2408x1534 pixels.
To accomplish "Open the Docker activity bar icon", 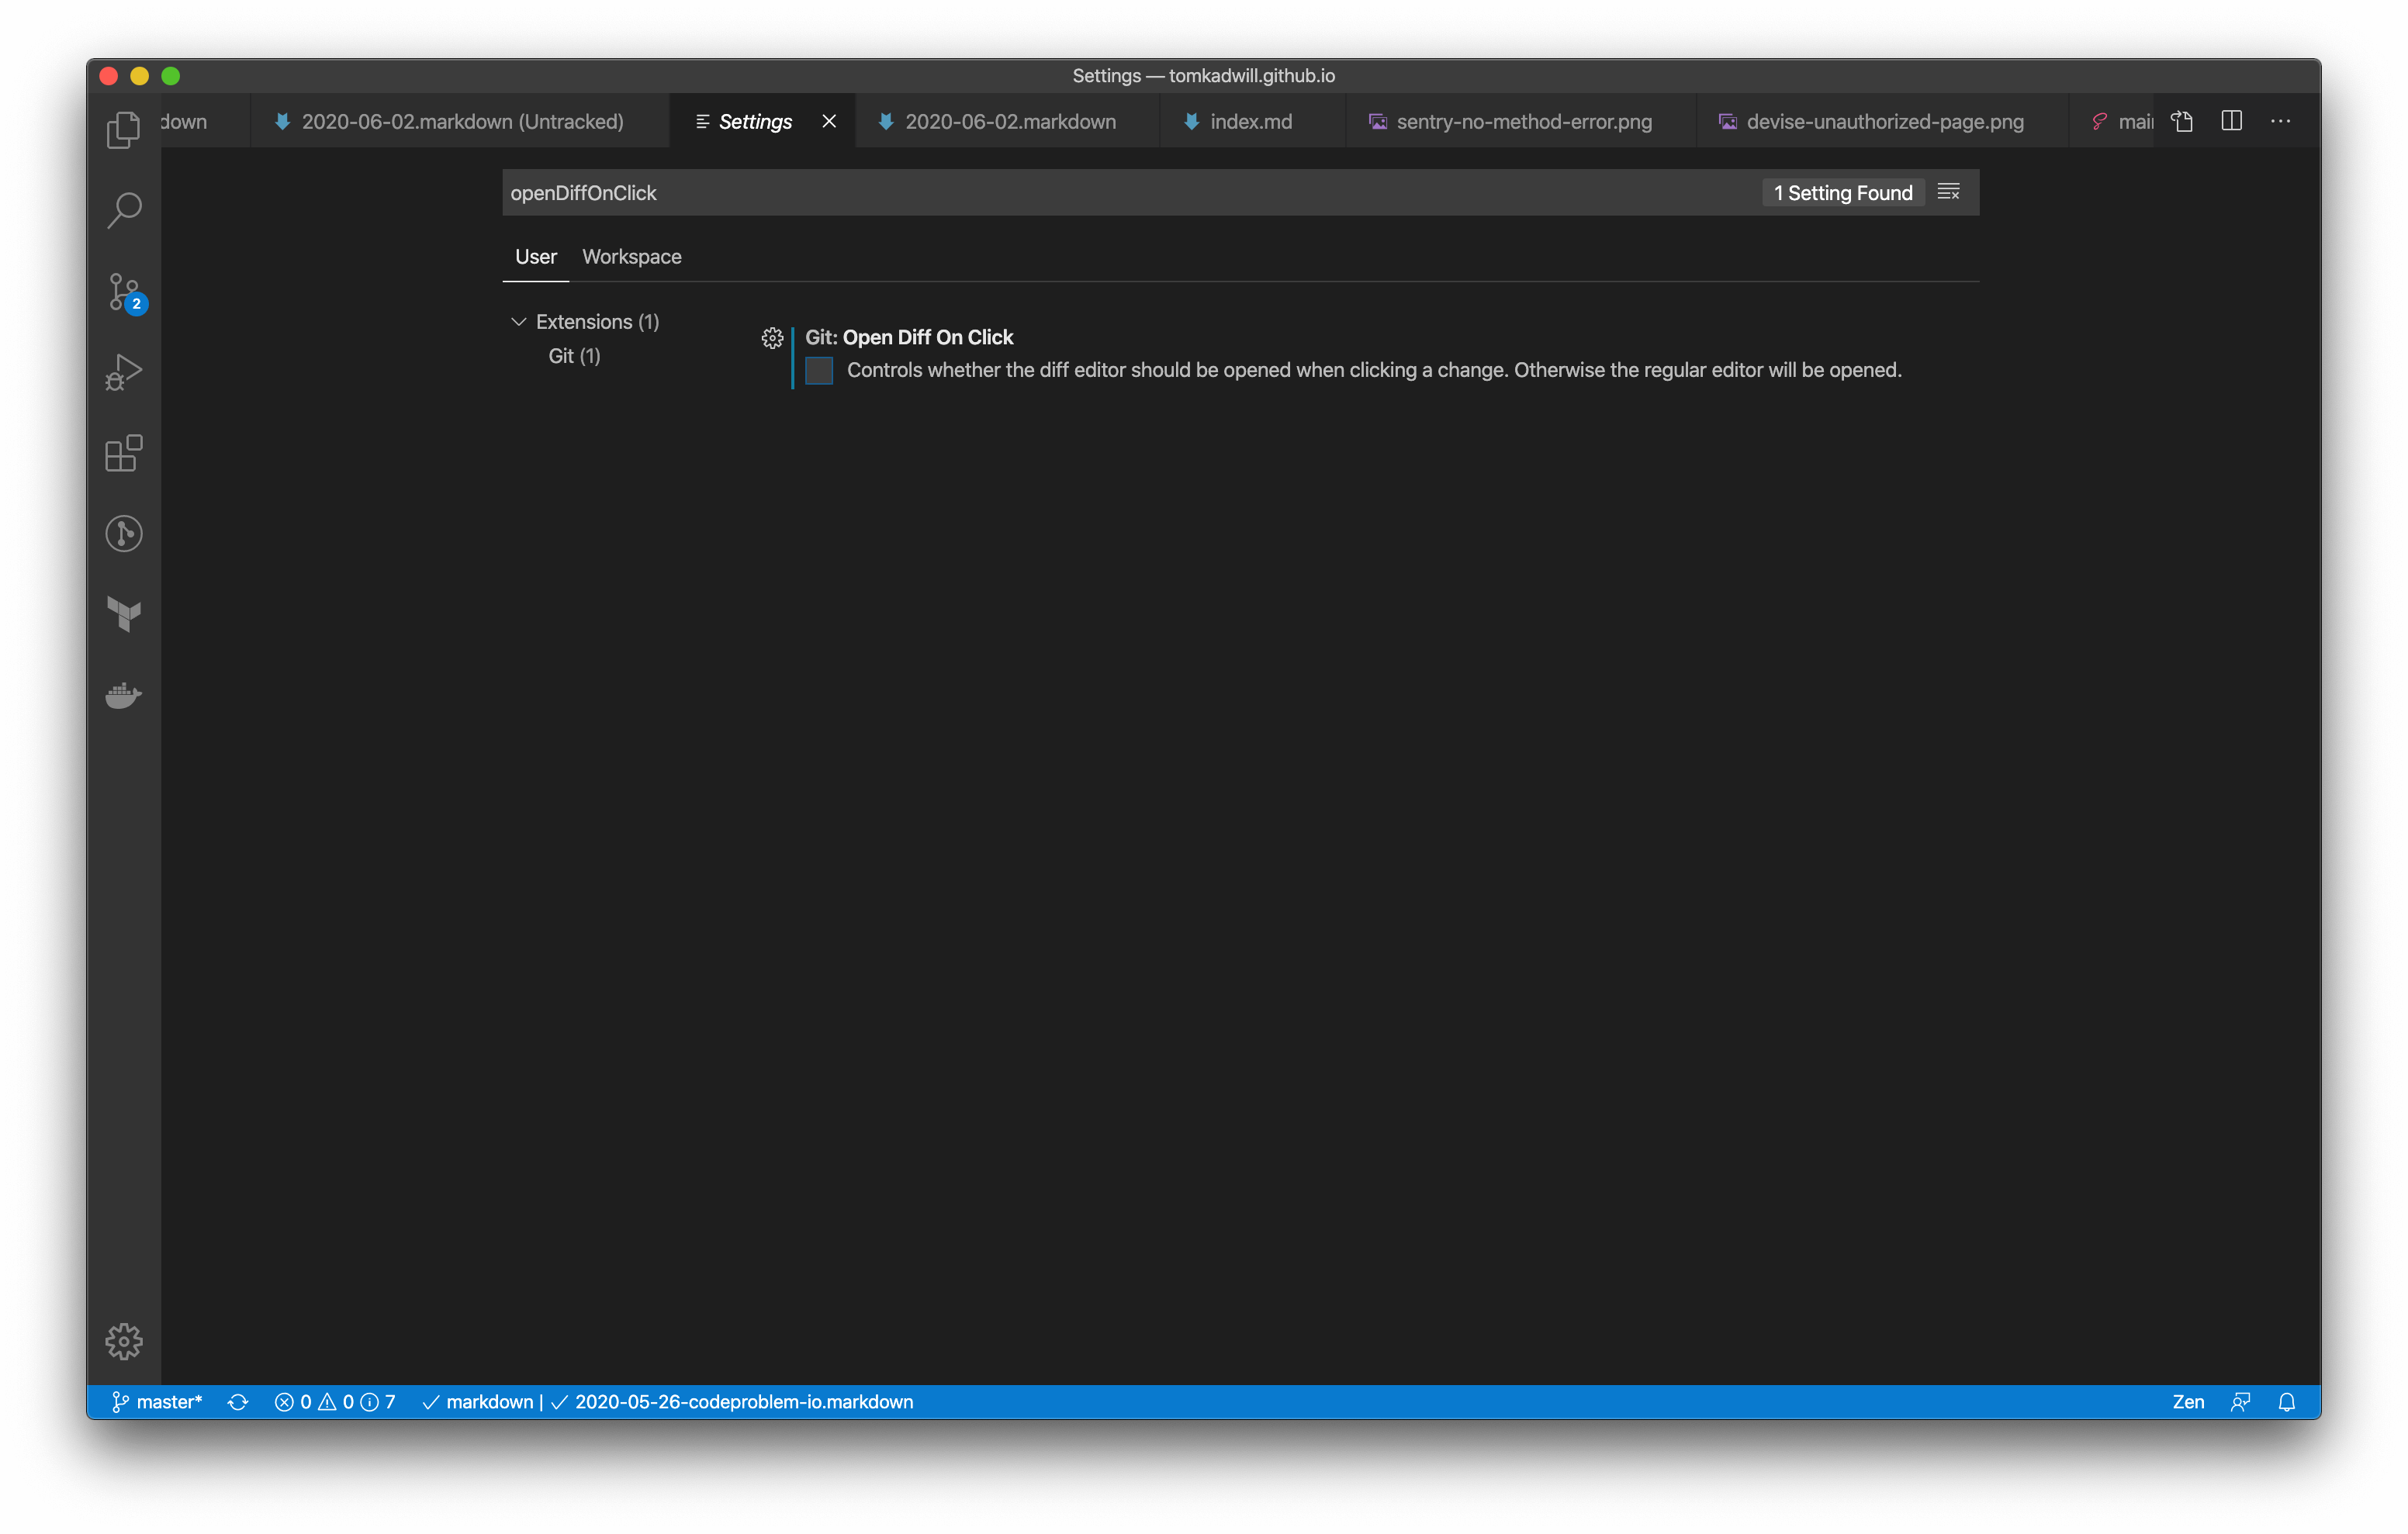I will tap(124, 694).
